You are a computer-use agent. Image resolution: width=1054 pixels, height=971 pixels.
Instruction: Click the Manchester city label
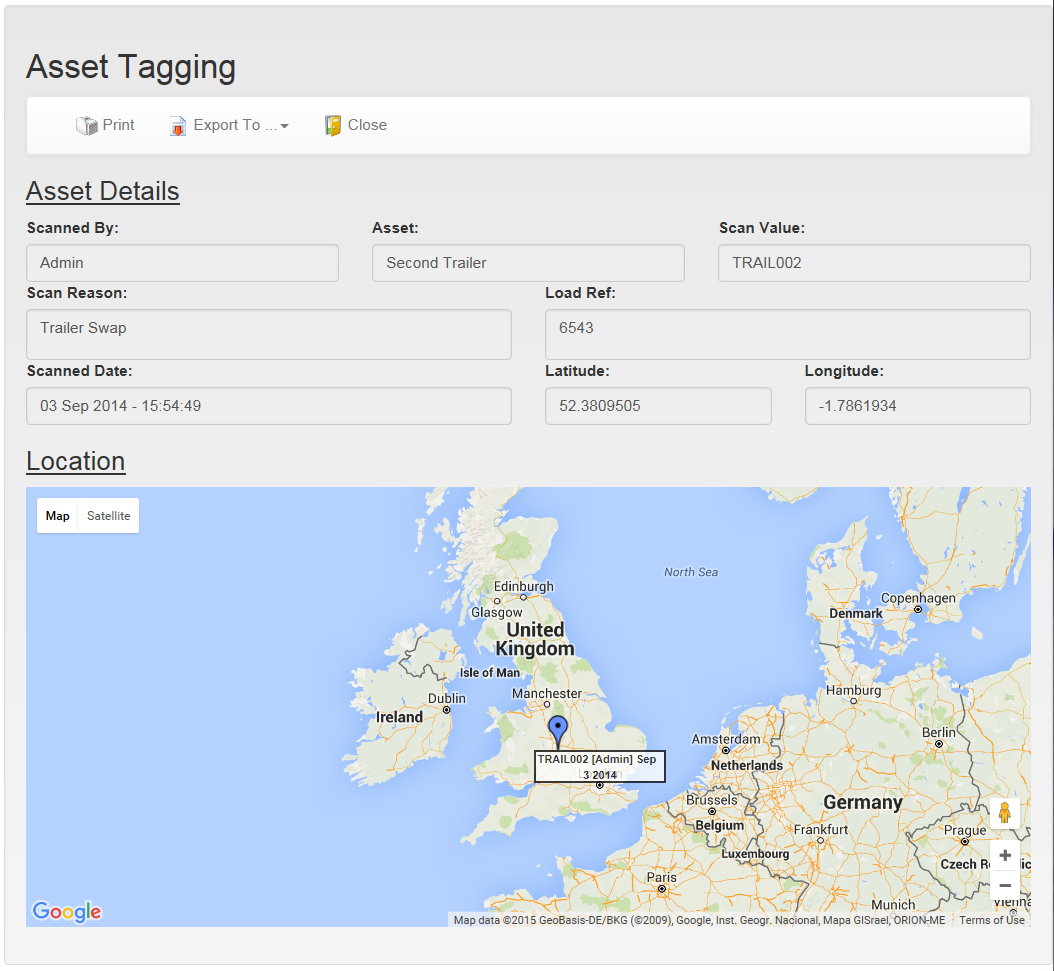coord(547,693)
